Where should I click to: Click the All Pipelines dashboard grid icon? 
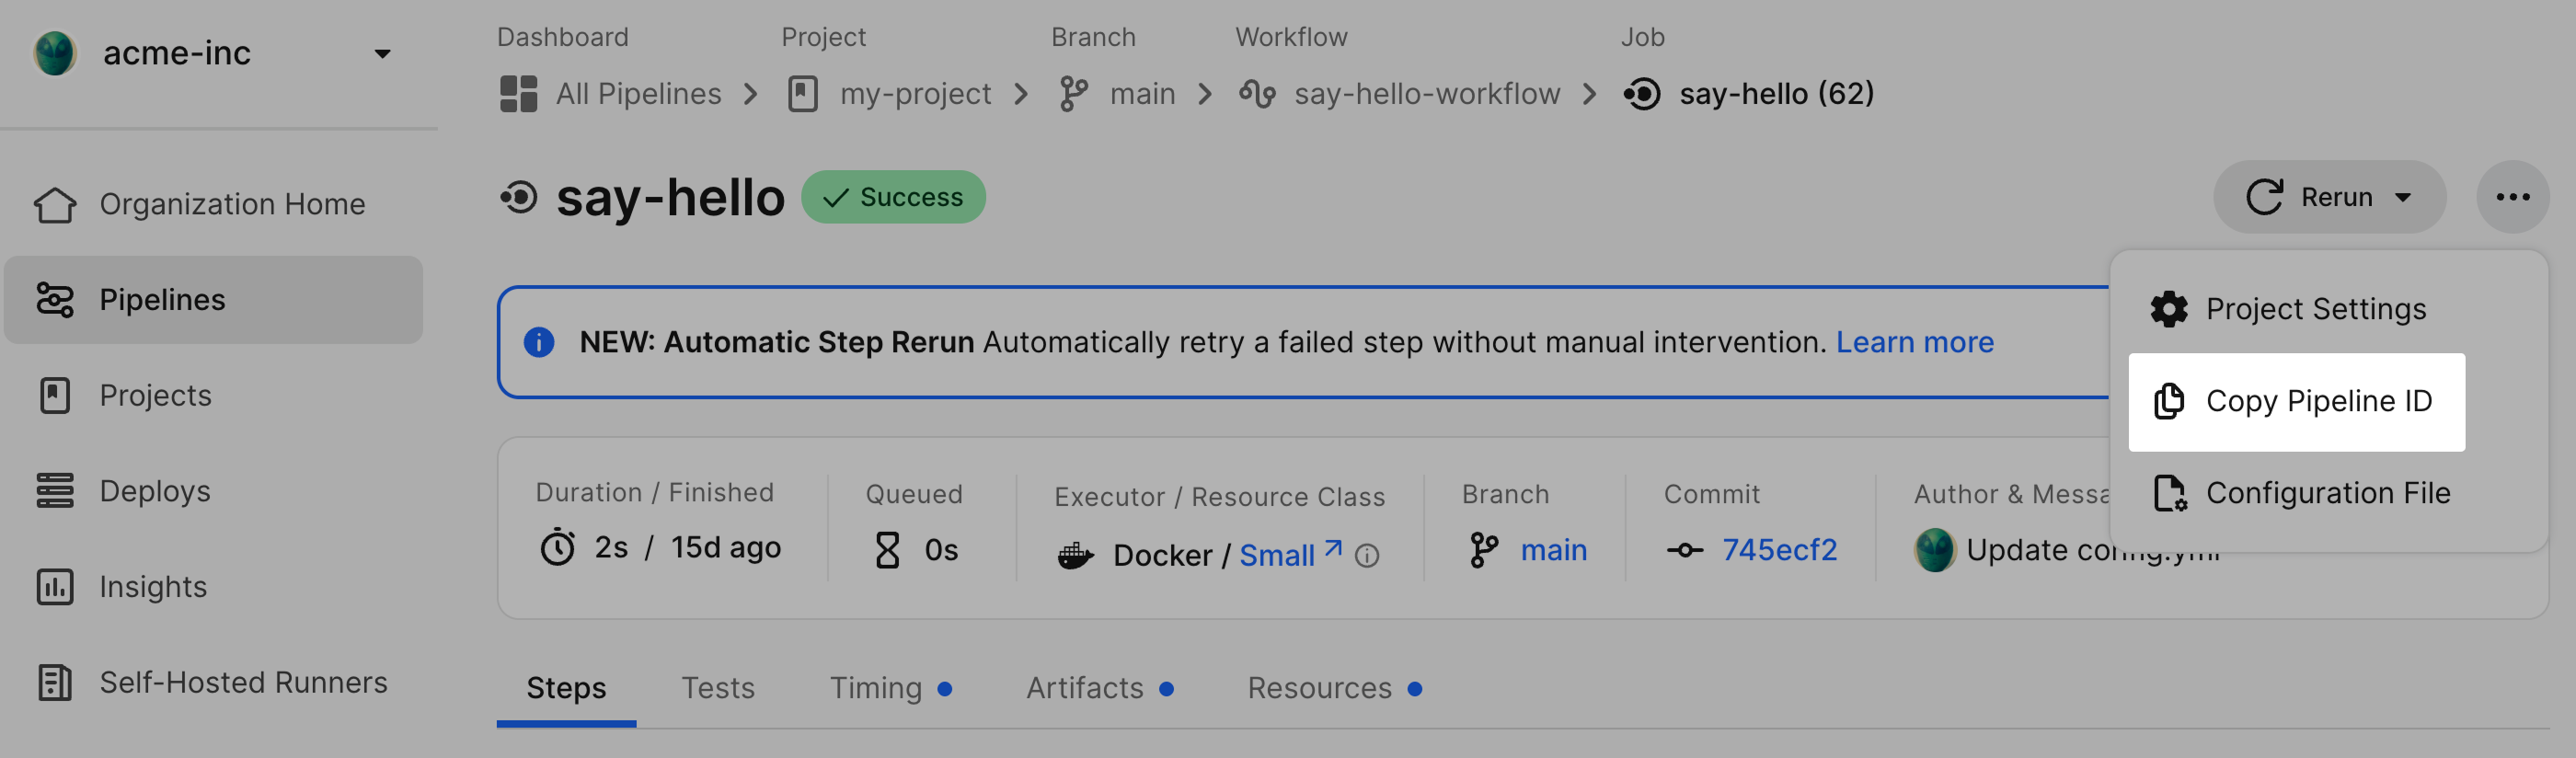tap(518, 94)
